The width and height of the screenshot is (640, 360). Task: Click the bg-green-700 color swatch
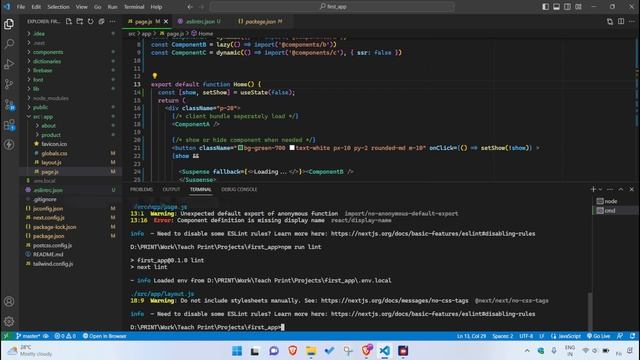(241, 148)
